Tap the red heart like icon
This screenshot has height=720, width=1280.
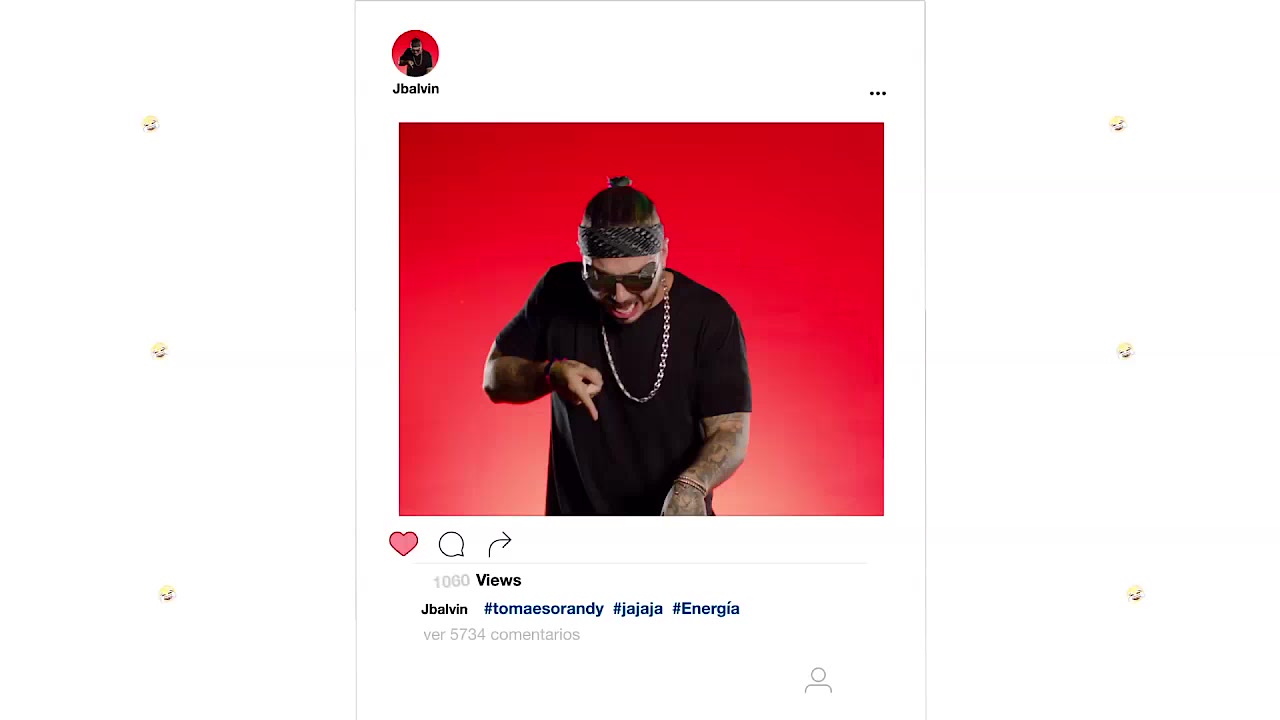coord(404,543)
